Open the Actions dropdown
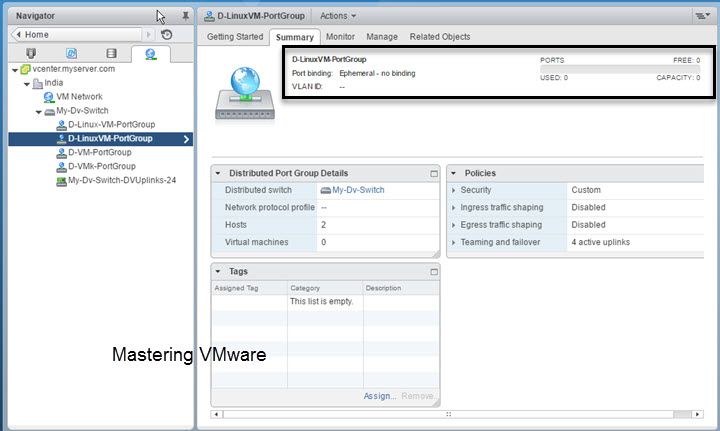The image size is (720, 431). coord(338,16)
